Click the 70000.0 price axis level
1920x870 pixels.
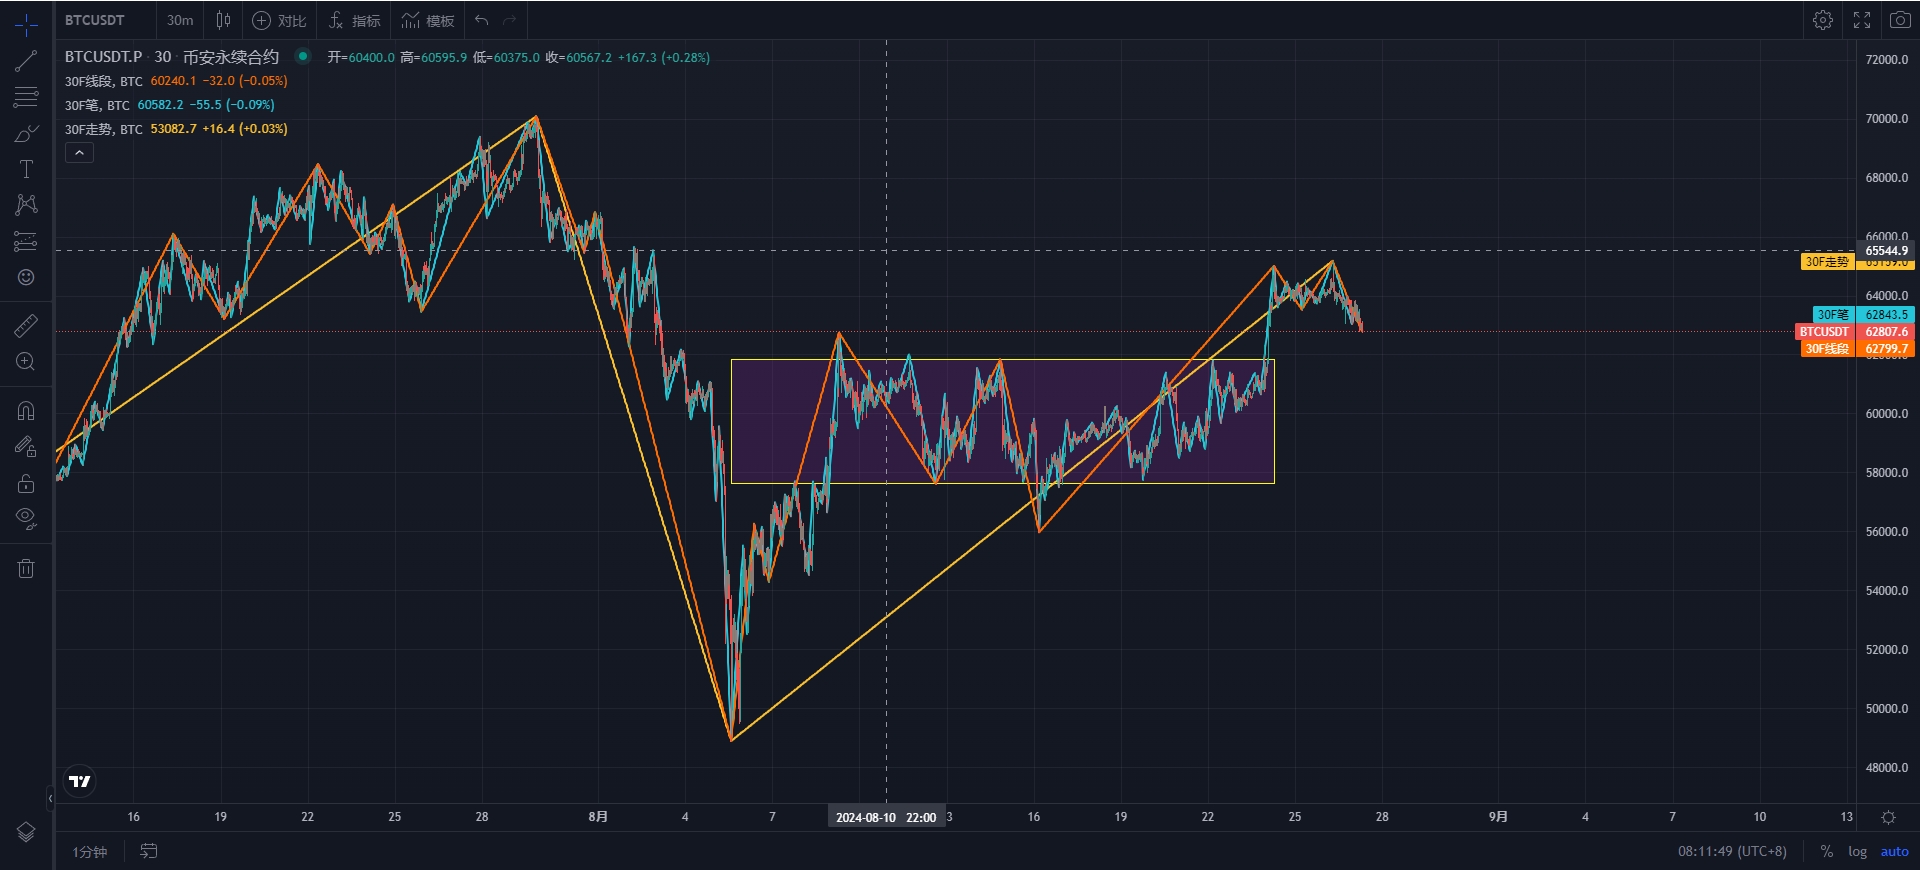coord(1886,118)
